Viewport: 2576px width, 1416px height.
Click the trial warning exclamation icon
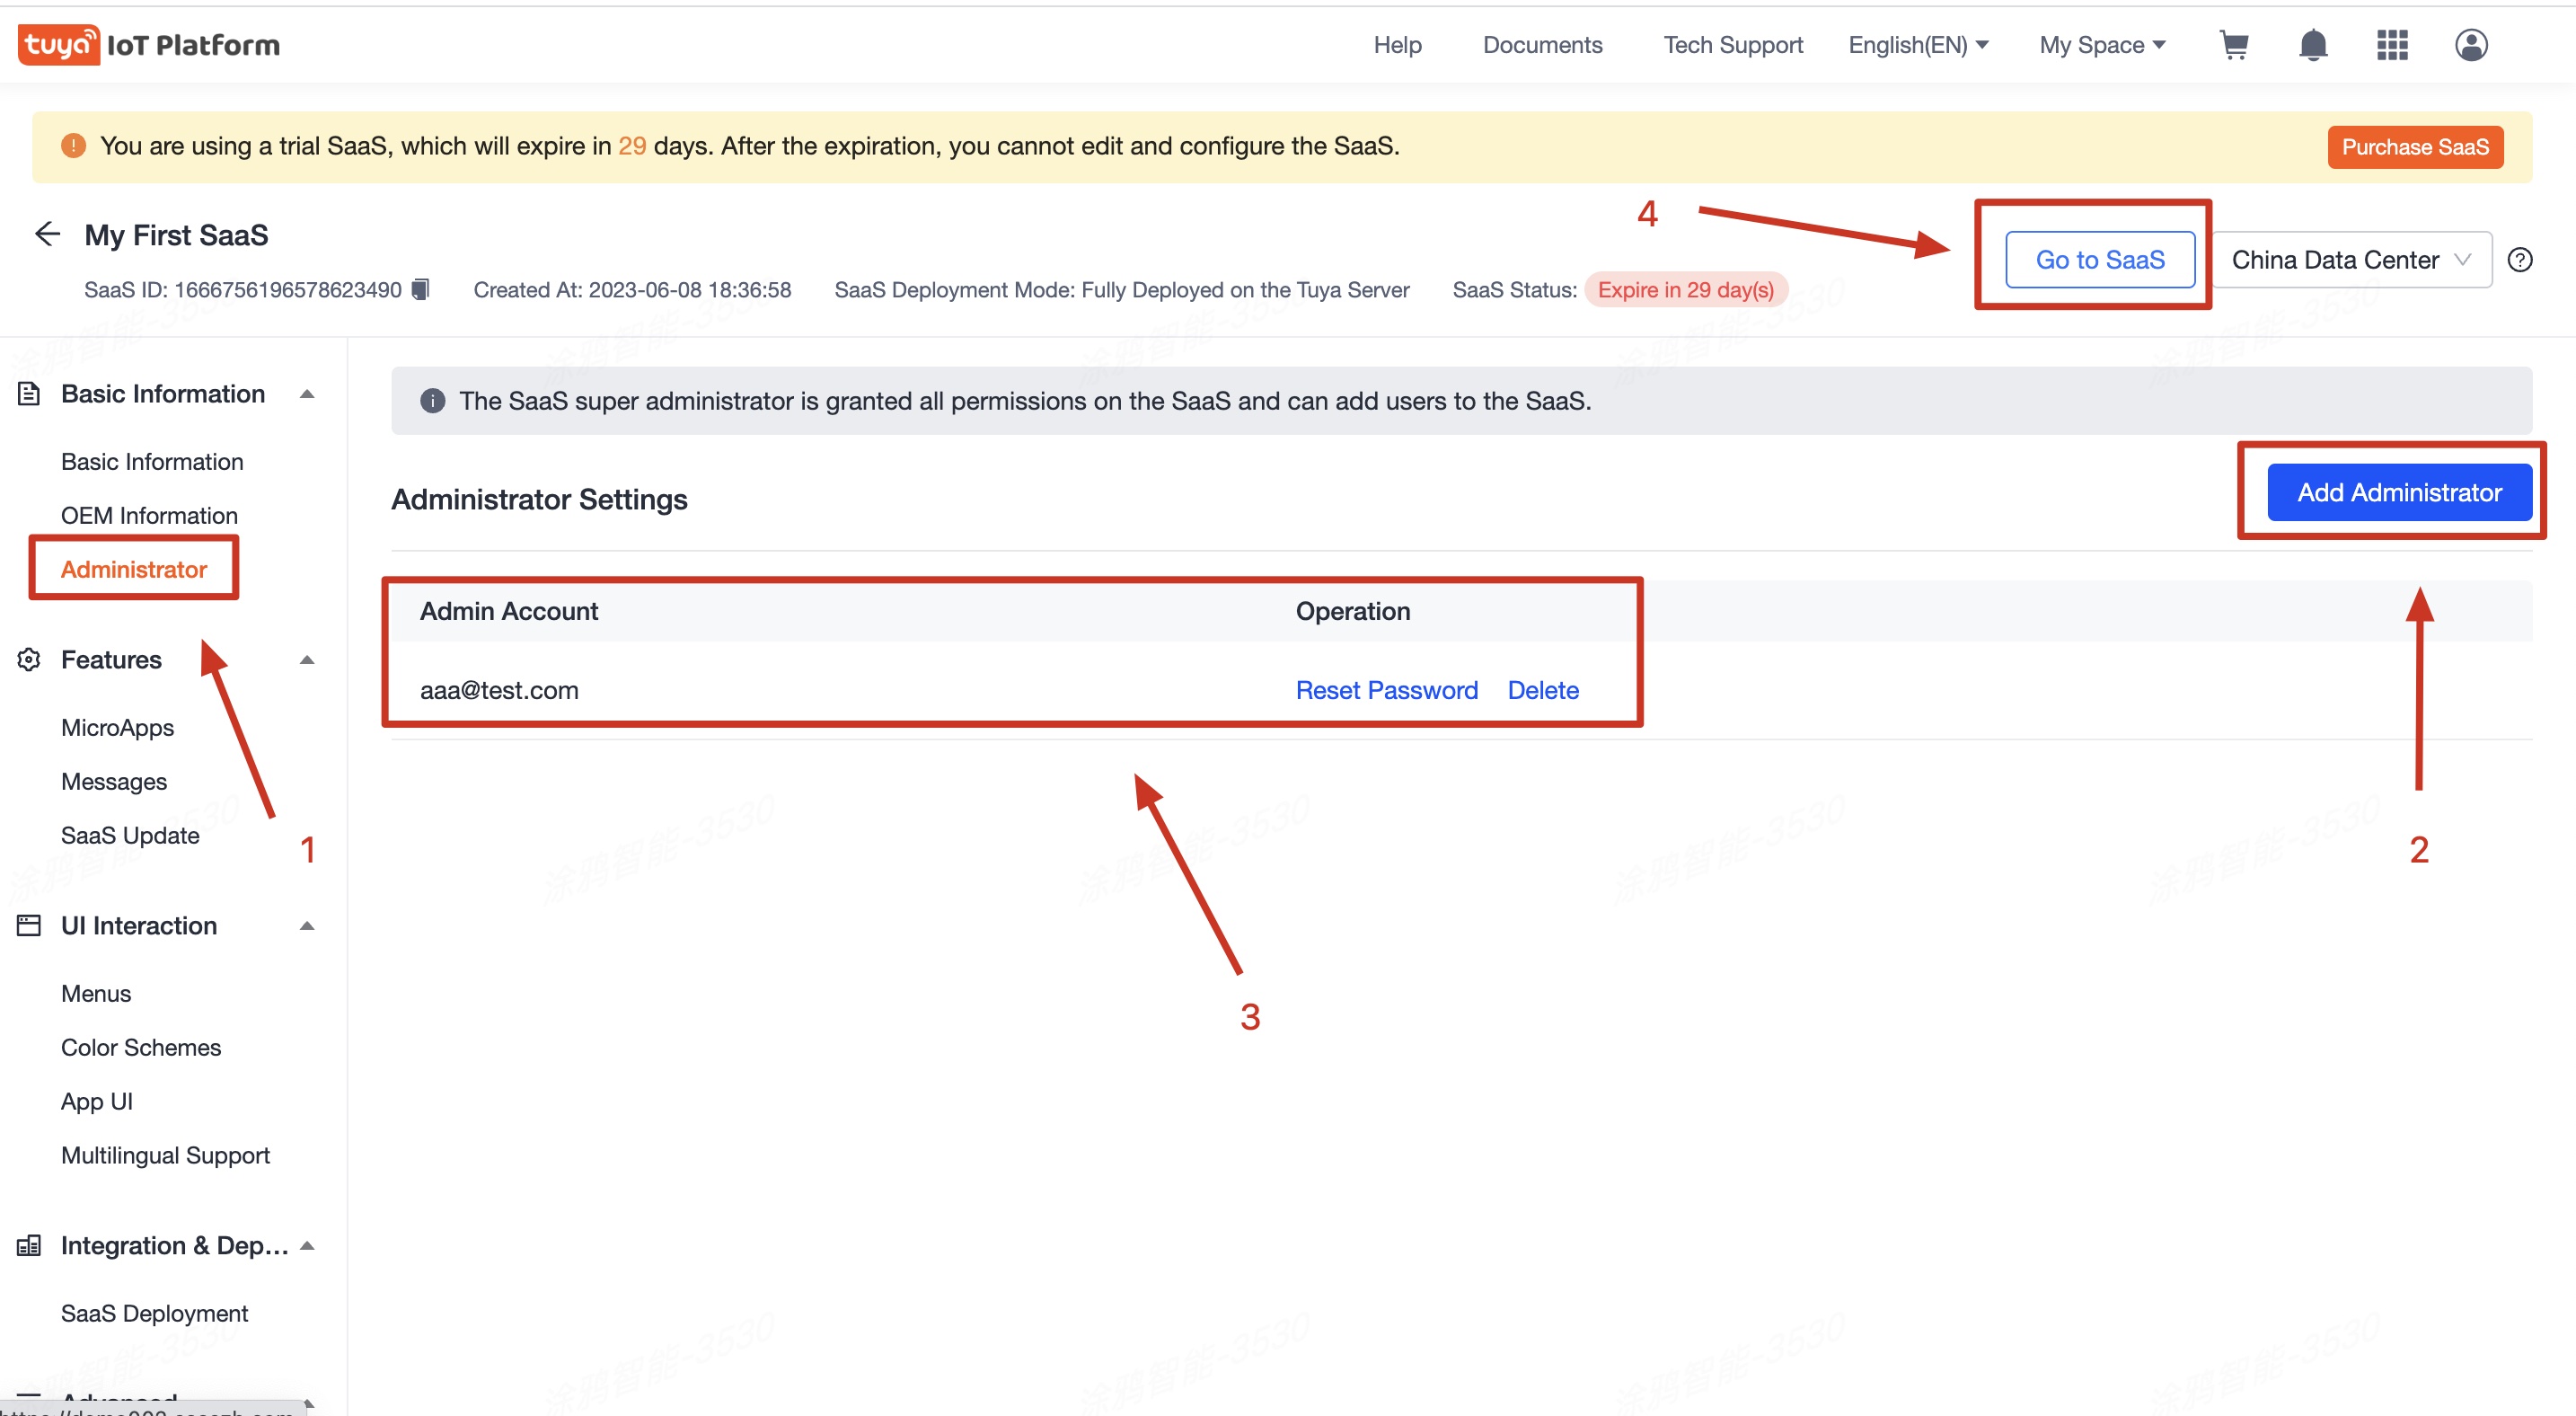coord(73,146)
